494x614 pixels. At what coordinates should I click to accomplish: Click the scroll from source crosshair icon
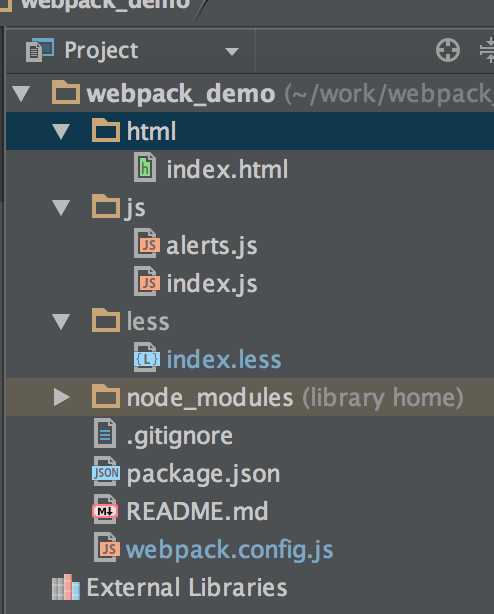[x=448, y=51]
